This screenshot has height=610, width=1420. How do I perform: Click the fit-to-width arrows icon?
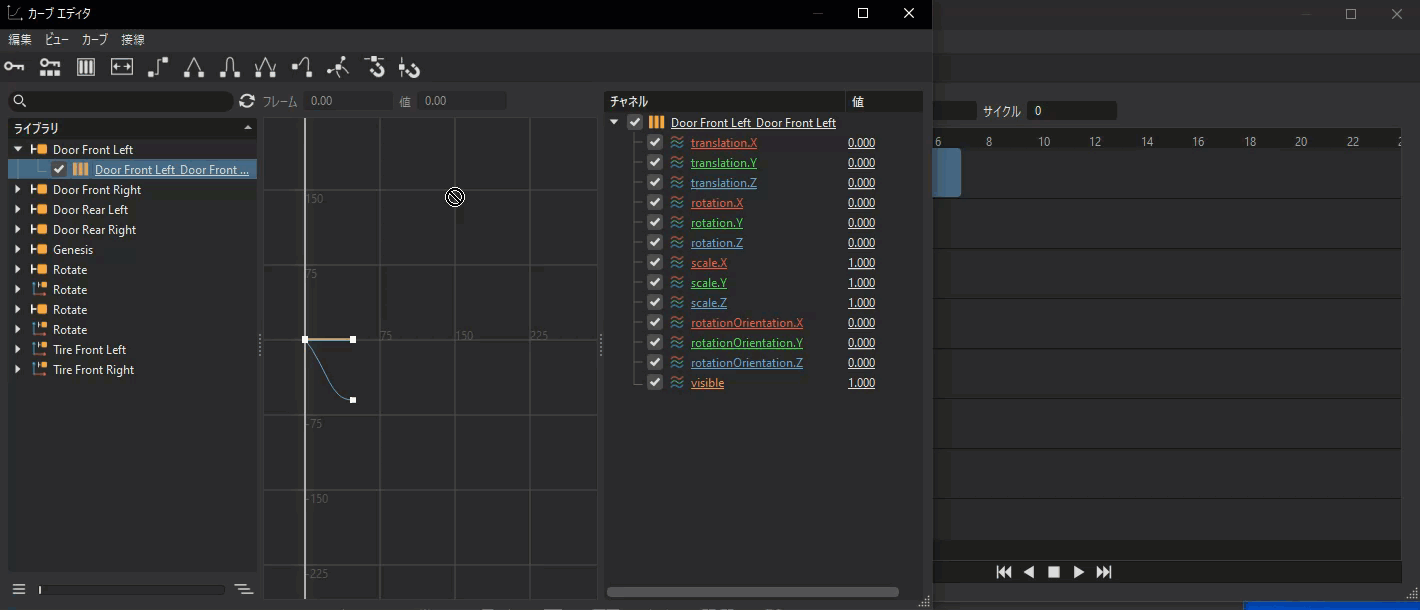point(122,67)
